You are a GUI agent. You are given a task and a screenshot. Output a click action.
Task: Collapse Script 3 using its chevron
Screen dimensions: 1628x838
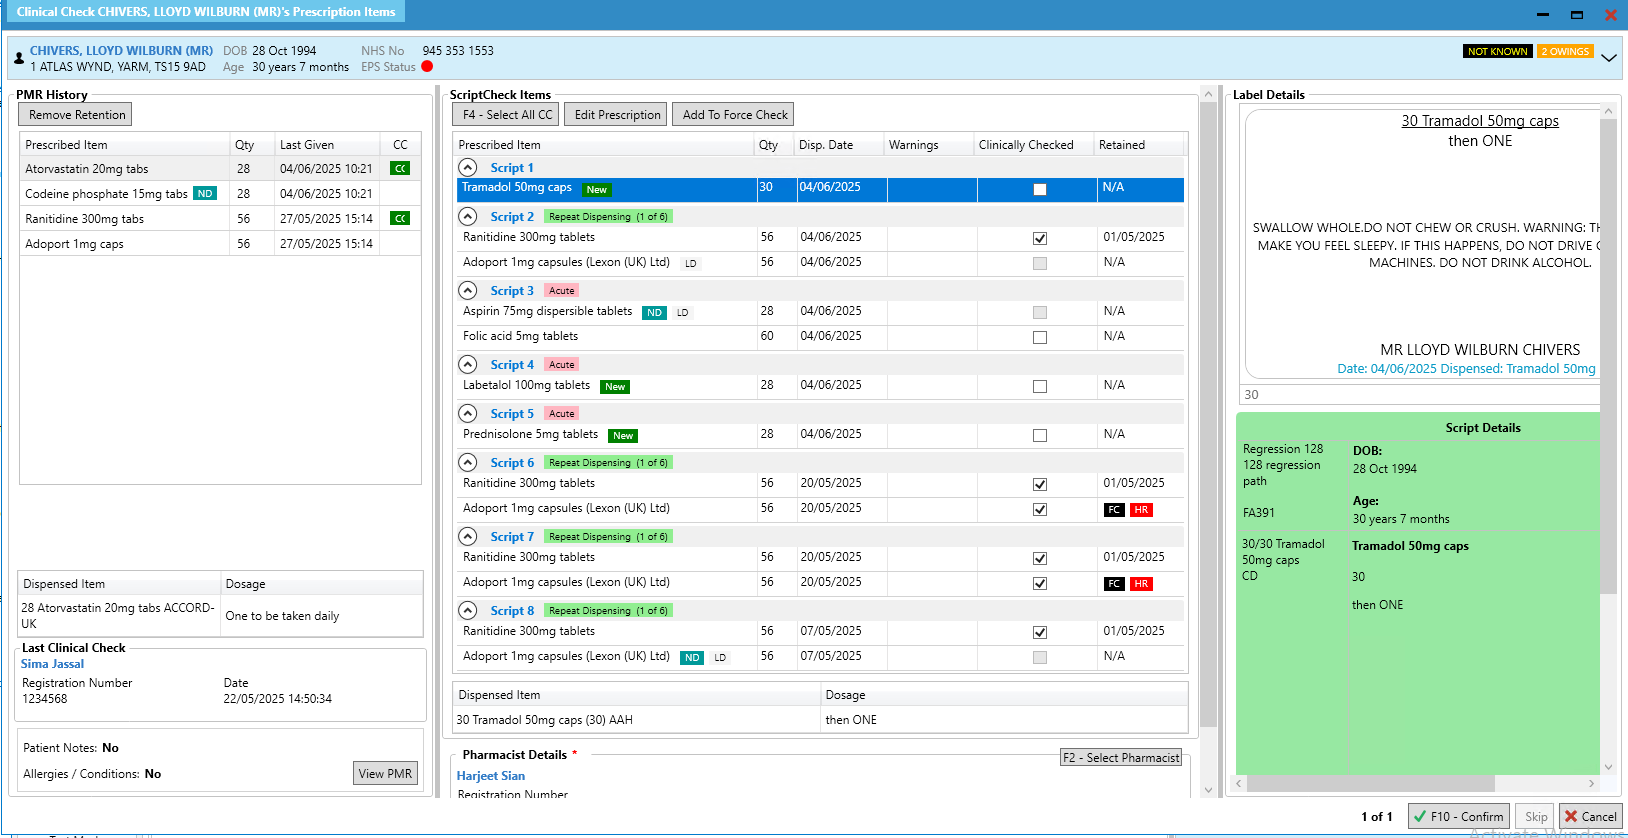[x=468, y=290]
